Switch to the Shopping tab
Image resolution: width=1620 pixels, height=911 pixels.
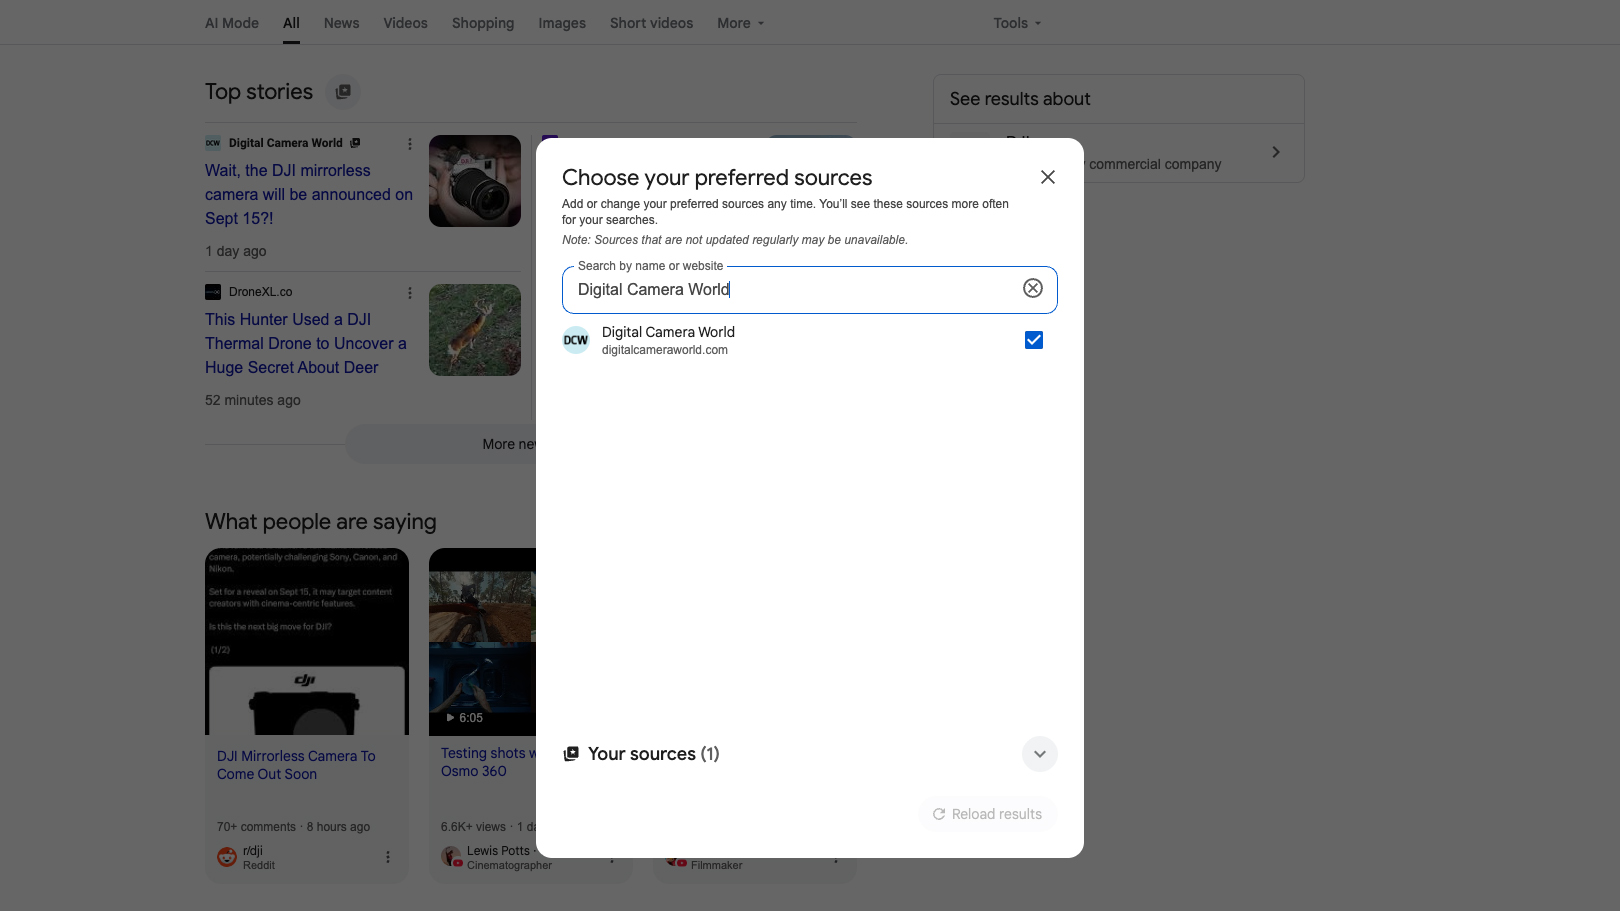pos(483,23)
